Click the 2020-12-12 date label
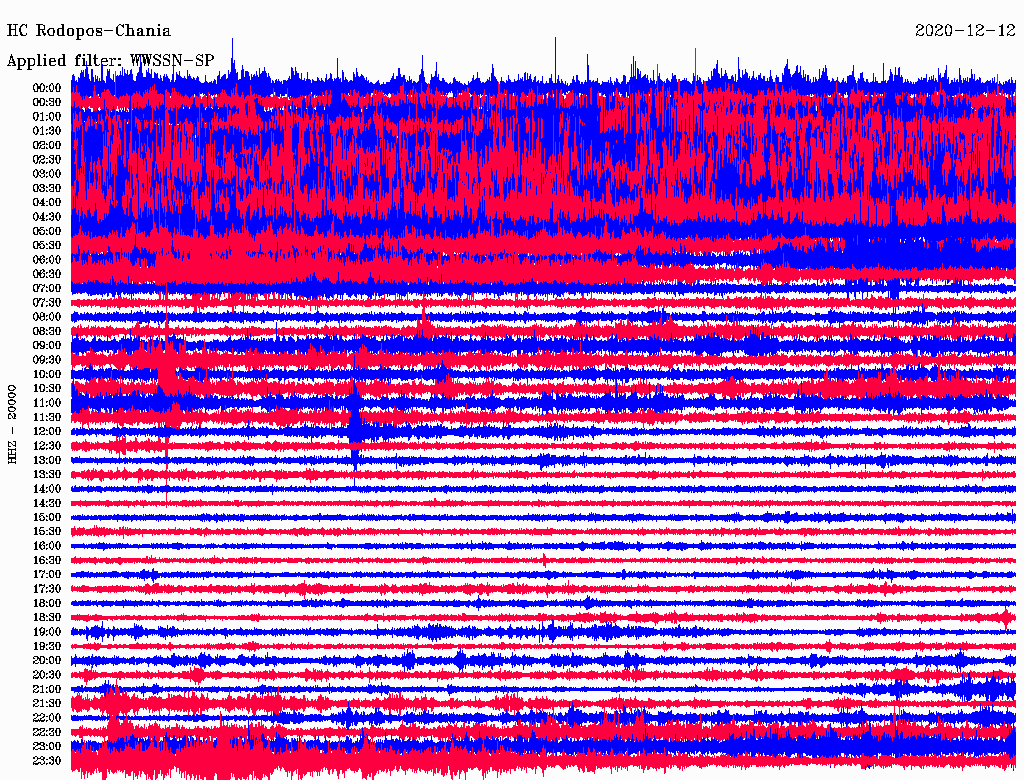 pyautogui.click(x=965, y=31)
